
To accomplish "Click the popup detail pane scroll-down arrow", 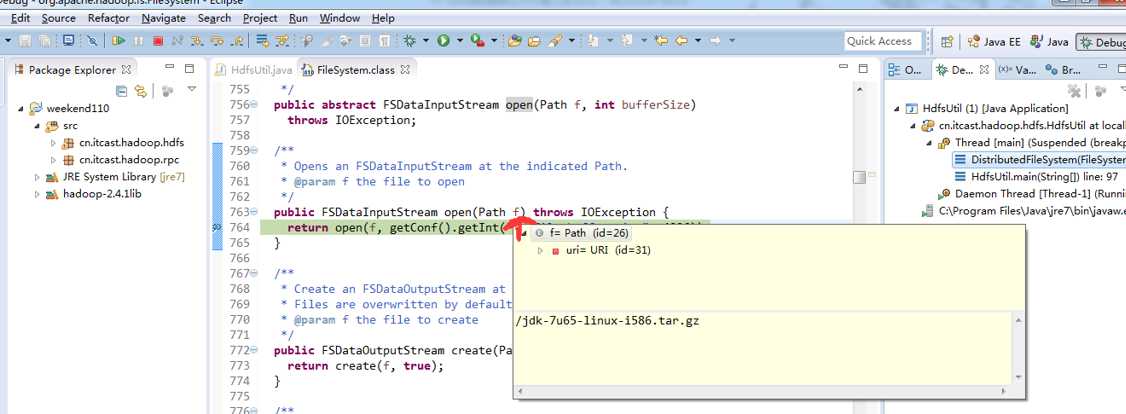I will click(x=1018, y=377).
